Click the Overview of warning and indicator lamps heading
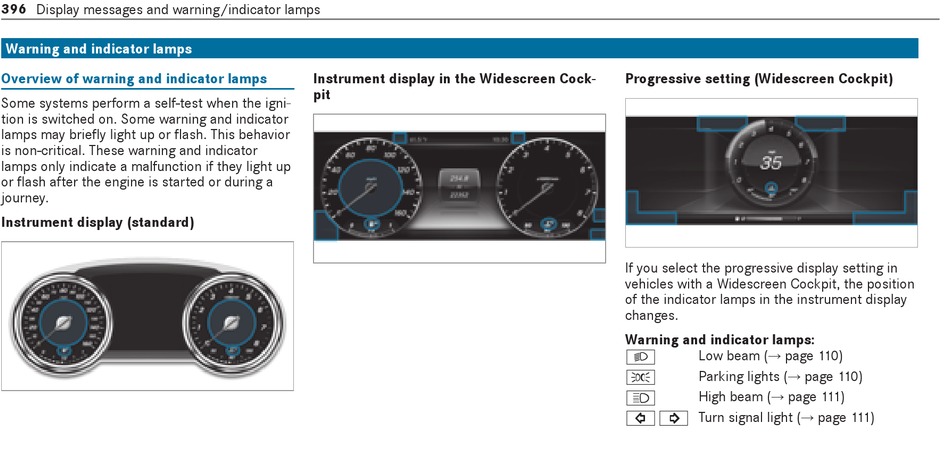 134,79
